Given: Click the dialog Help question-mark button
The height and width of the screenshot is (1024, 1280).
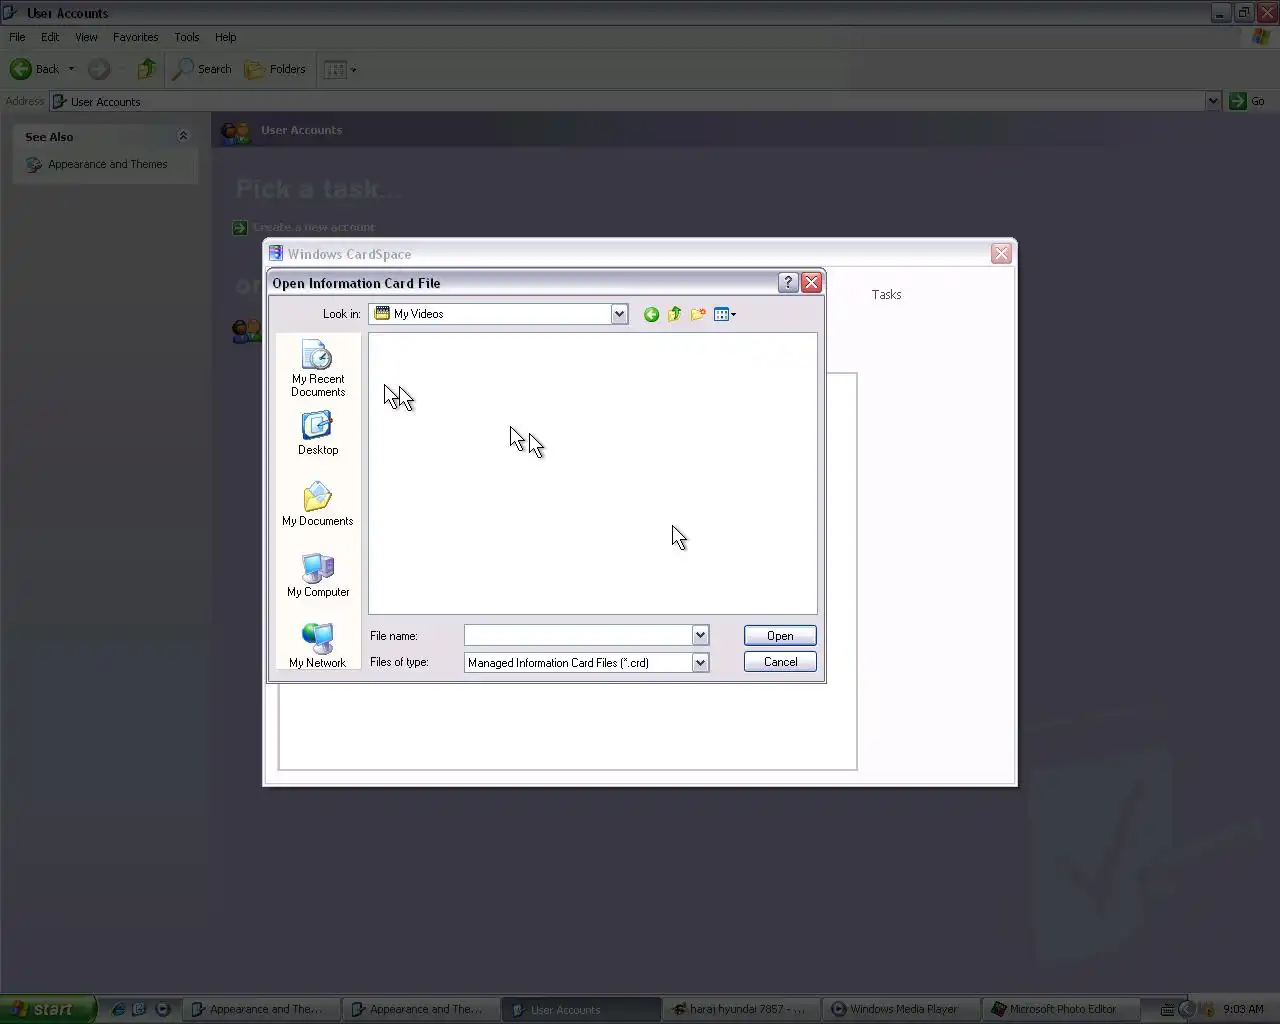Looking at the screenshot, I should (788, 283).
